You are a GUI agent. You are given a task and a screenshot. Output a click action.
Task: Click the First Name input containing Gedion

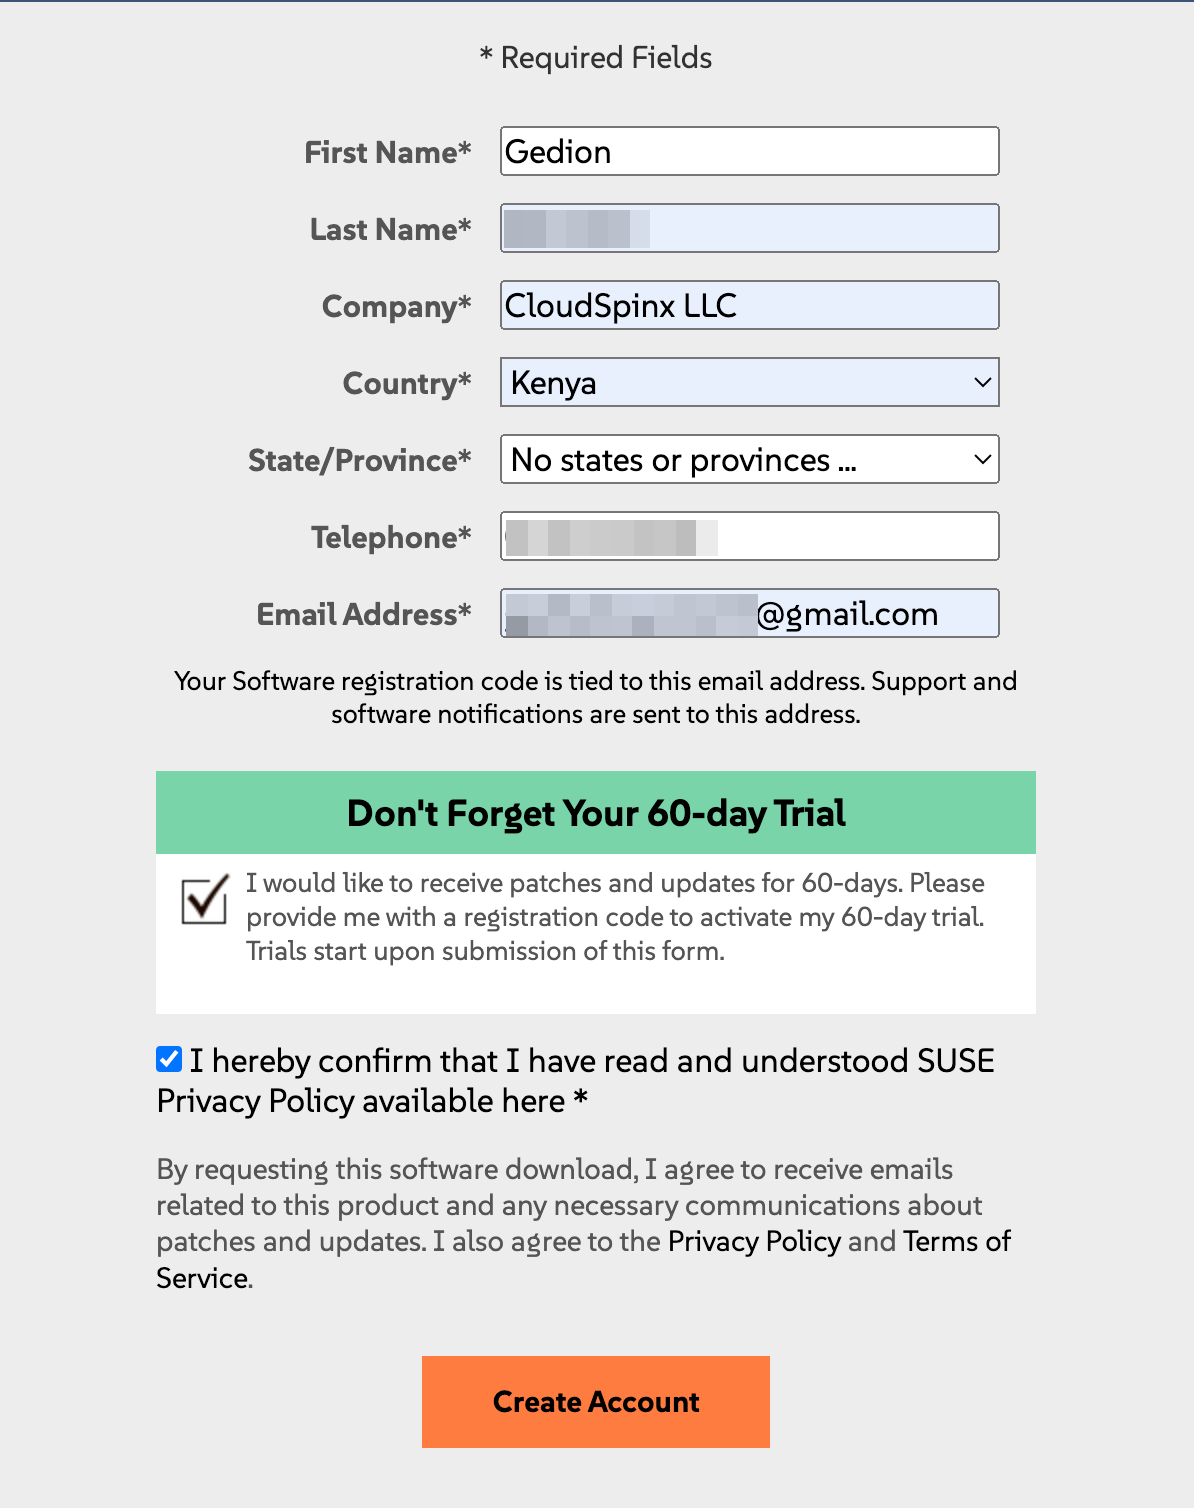pos(748,151)
